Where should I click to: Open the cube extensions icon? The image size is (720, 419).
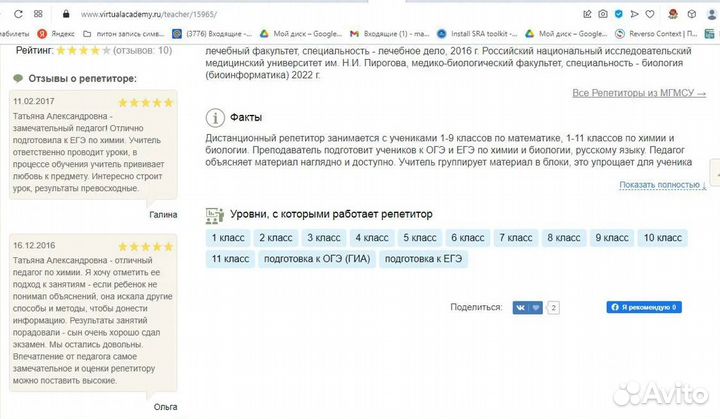tap(692, 14)
